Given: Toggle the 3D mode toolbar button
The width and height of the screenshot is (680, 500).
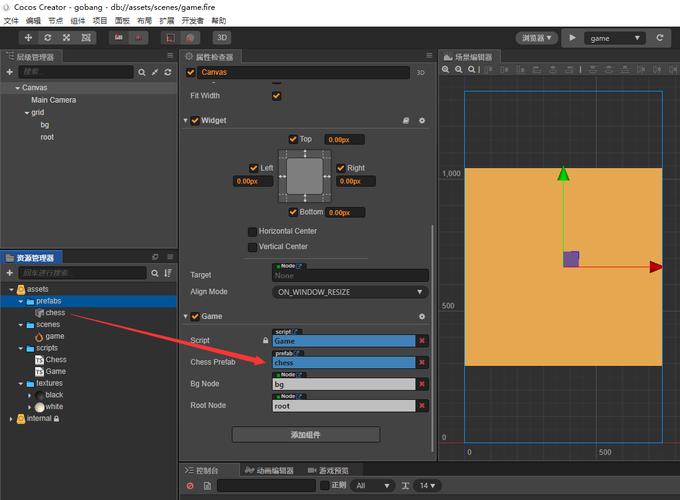Looking at the screenshot, I should [x=222, y=38].
